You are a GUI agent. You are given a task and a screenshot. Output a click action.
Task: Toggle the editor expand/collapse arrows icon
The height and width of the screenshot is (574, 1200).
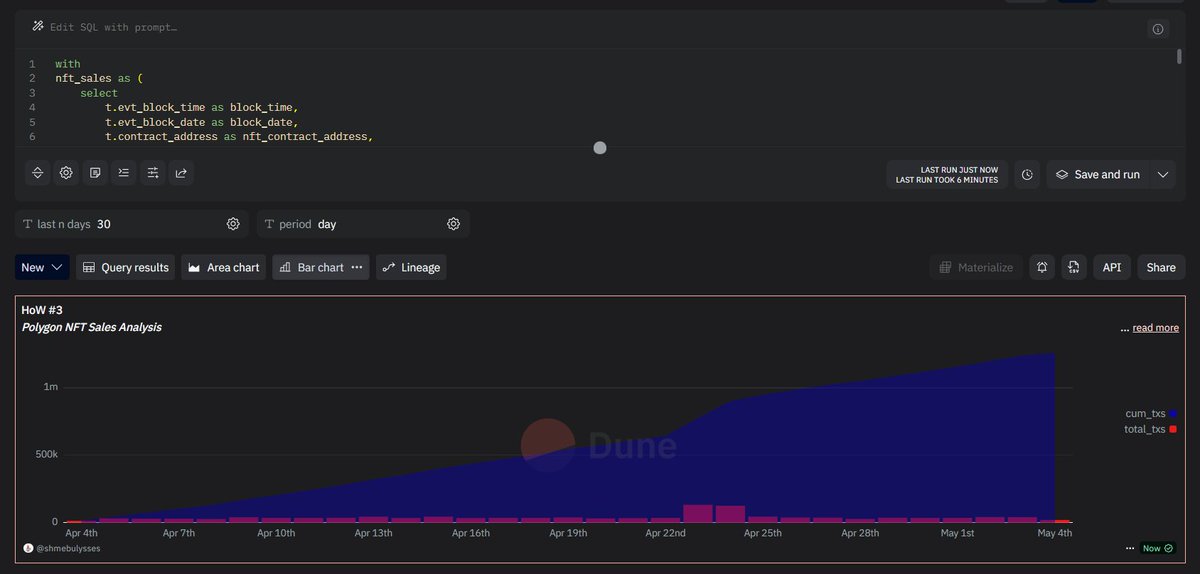(x=38, y=173)
